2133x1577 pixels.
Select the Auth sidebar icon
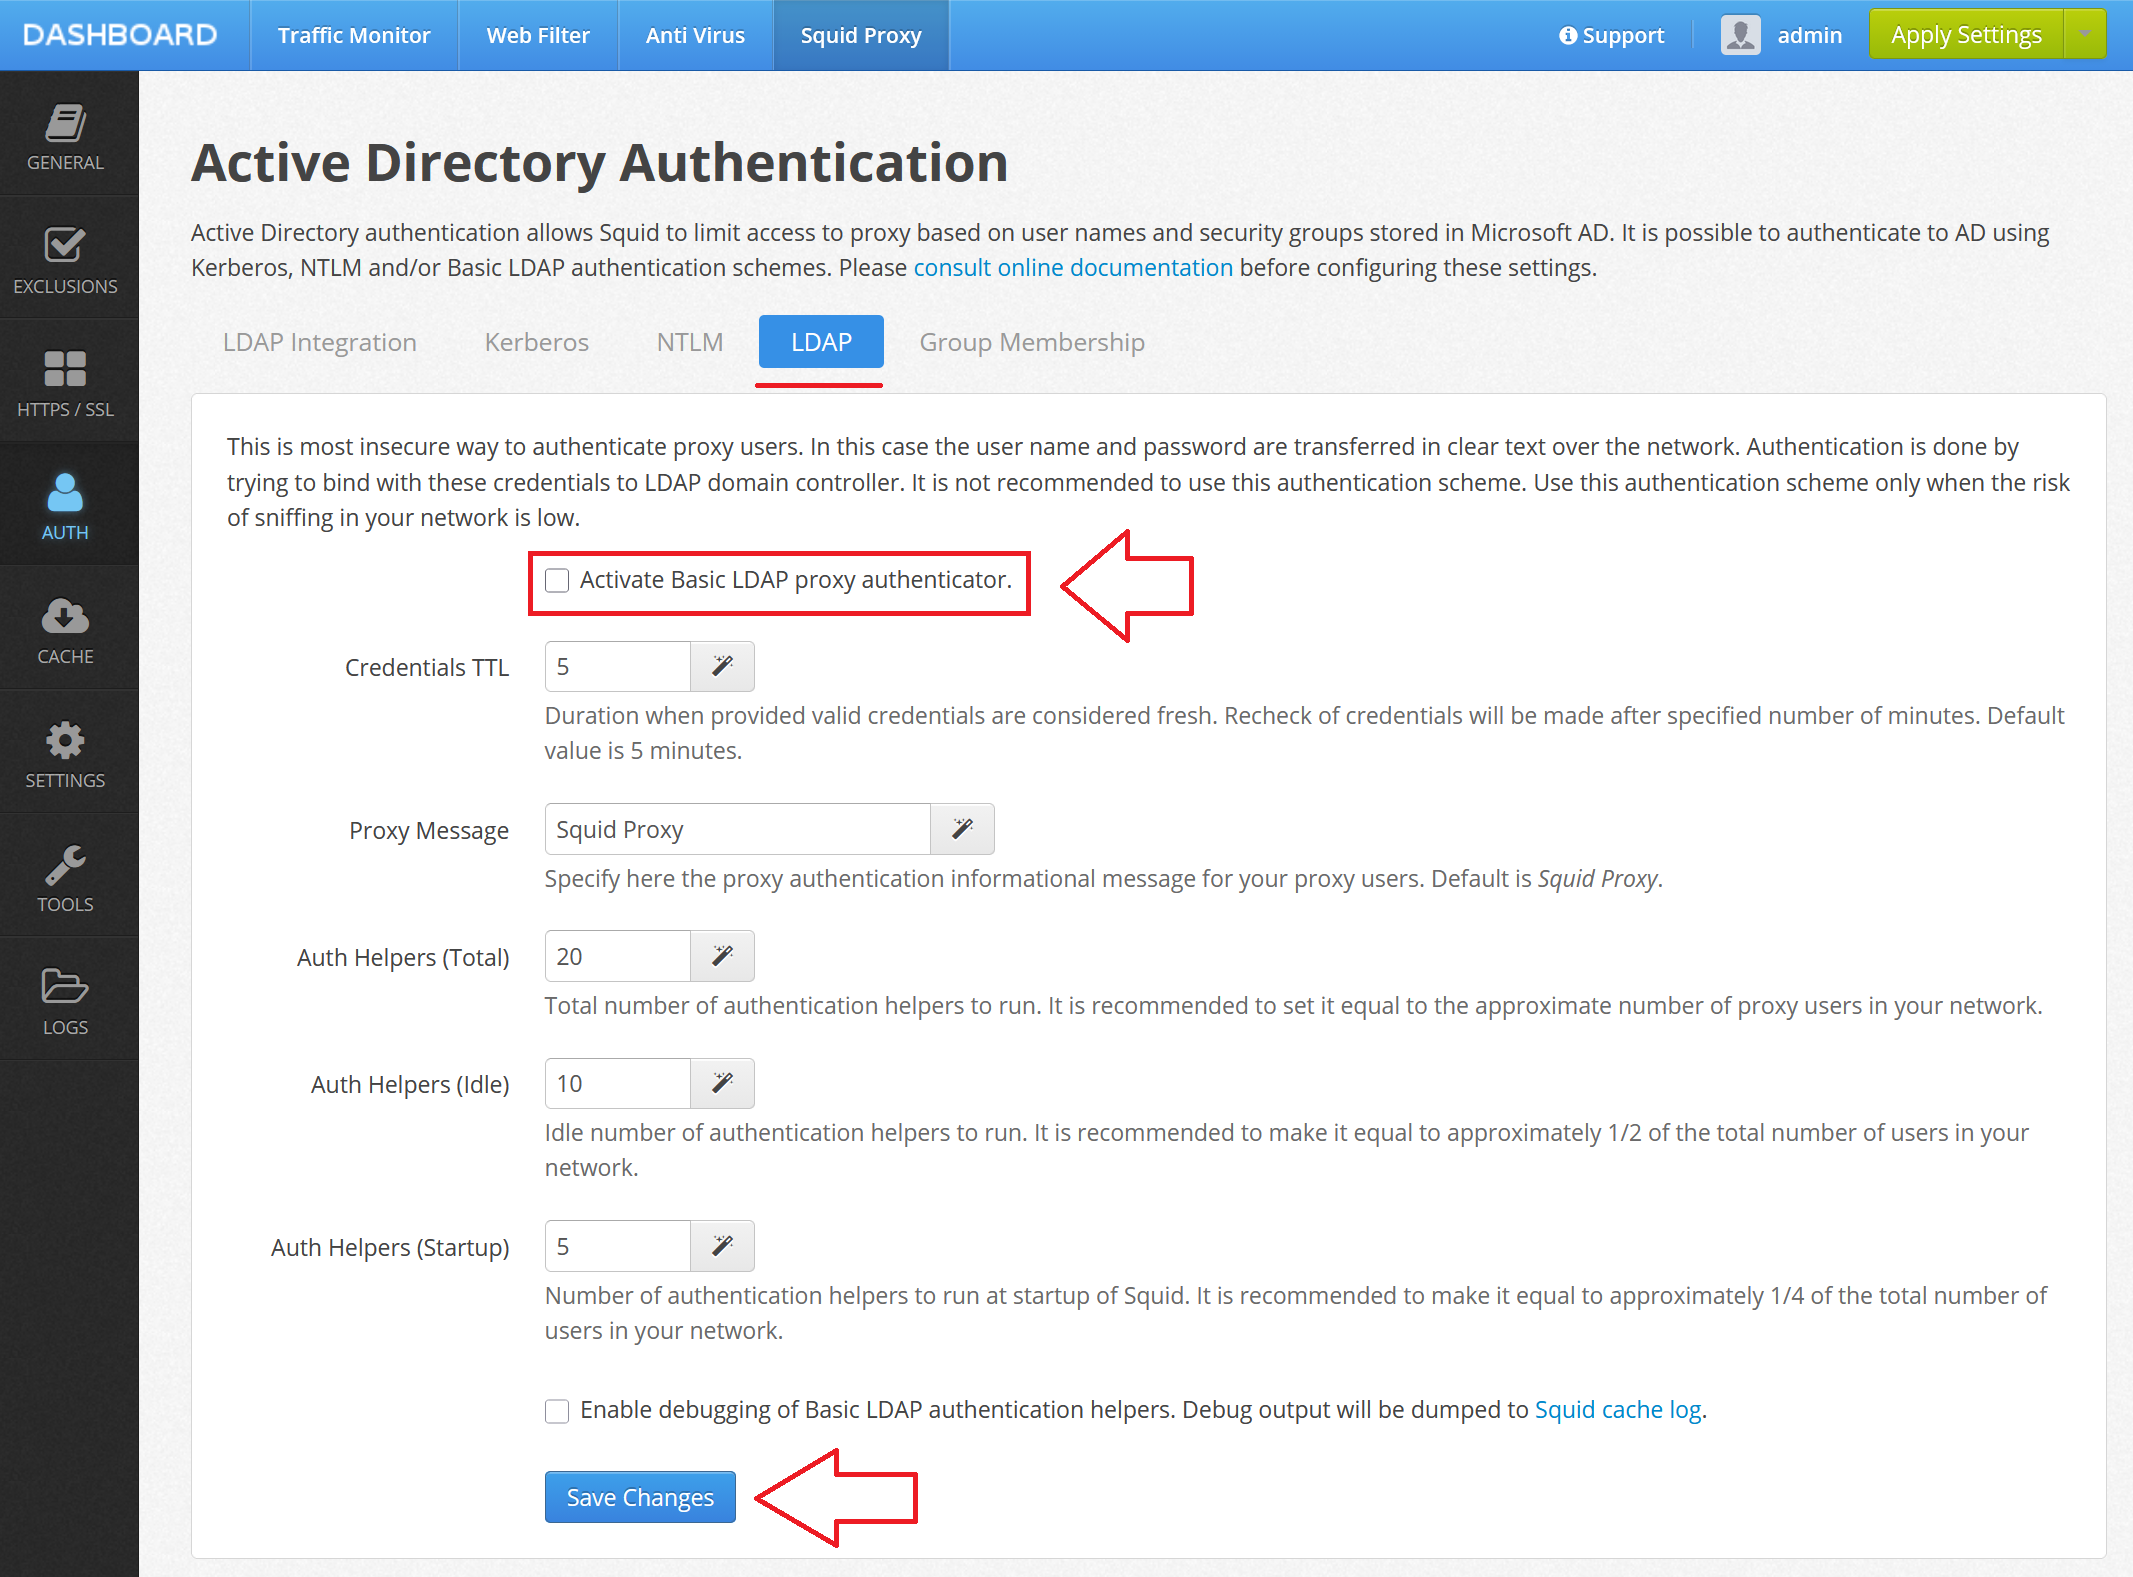tap(65, 505)
